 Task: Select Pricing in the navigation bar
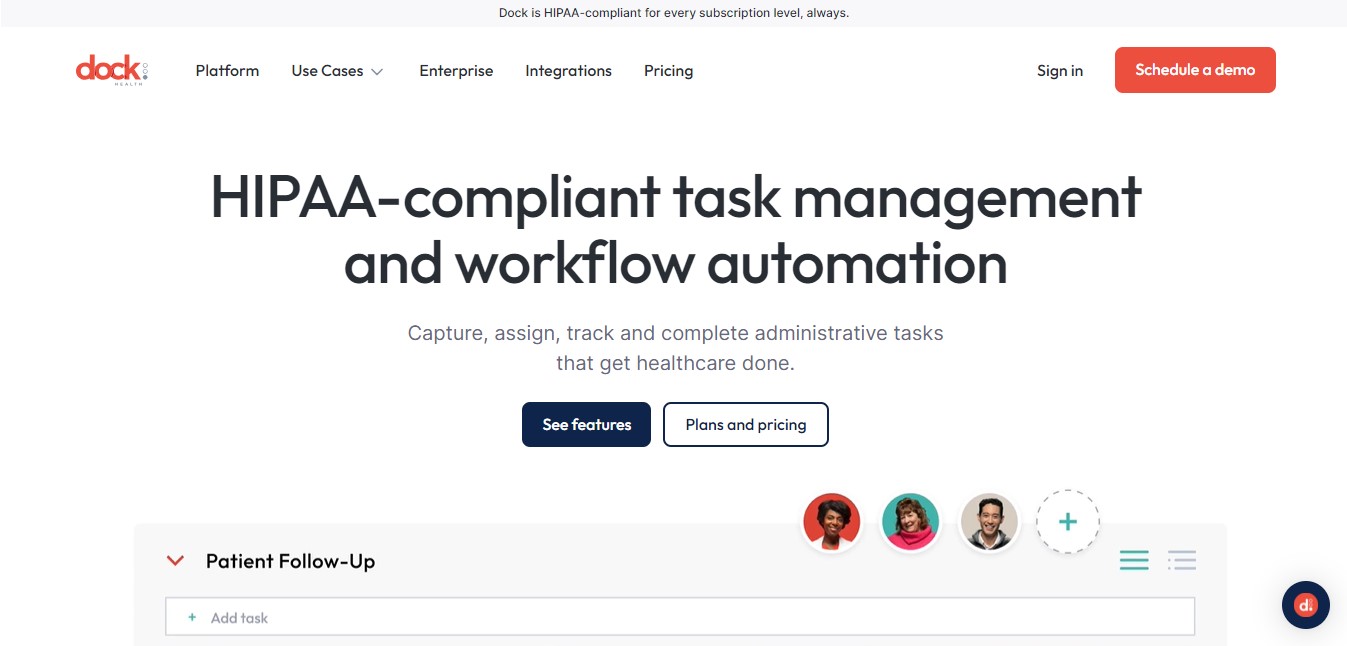pyautogui.click(x=668, y=71)
